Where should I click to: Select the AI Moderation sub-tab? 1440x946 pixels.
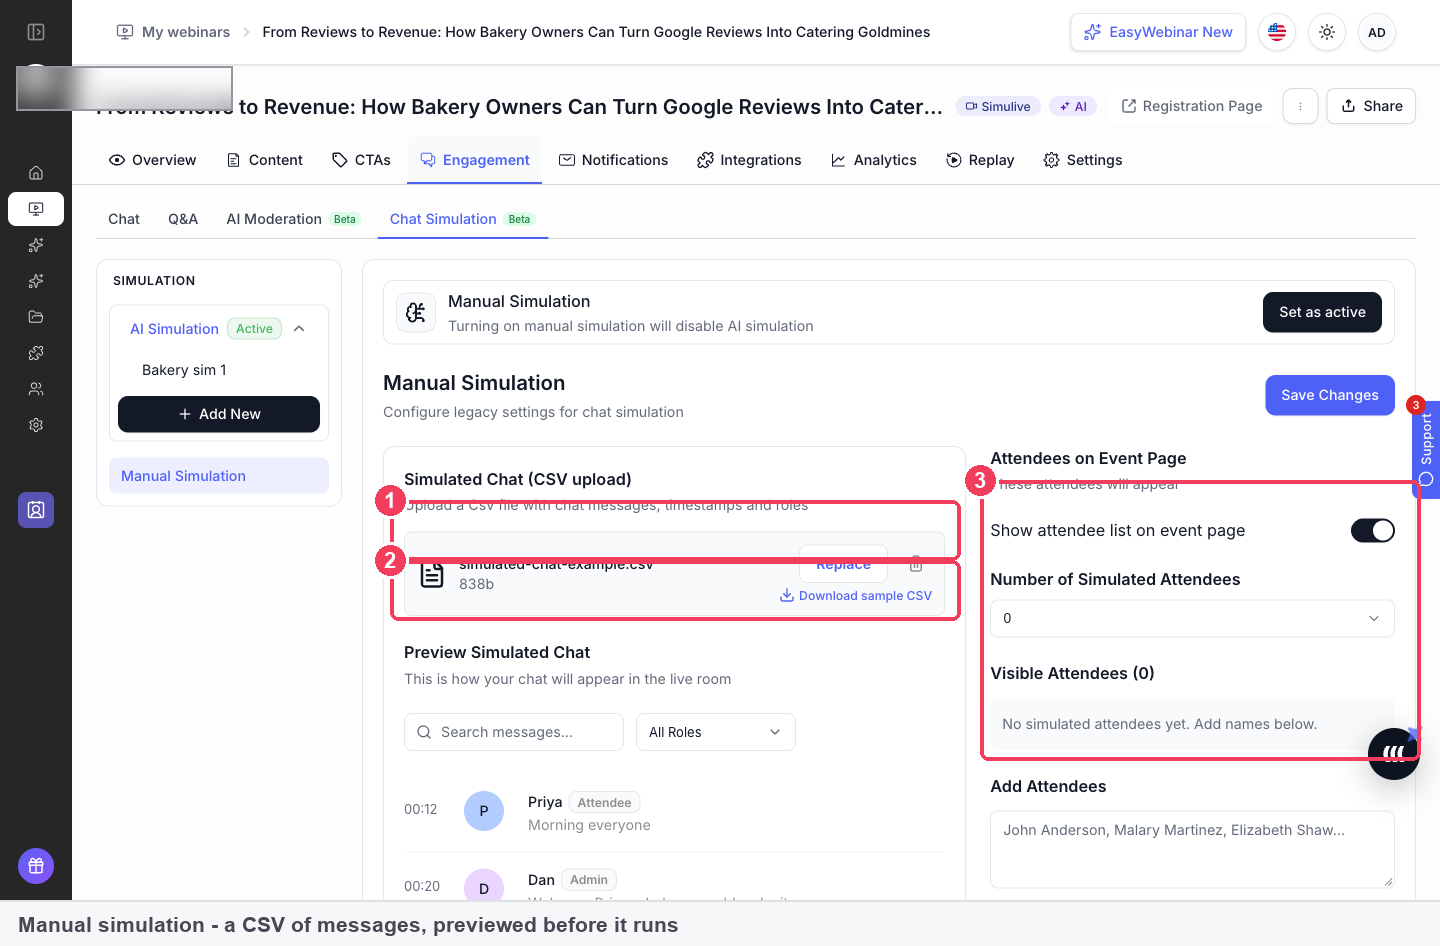(291, 219)
